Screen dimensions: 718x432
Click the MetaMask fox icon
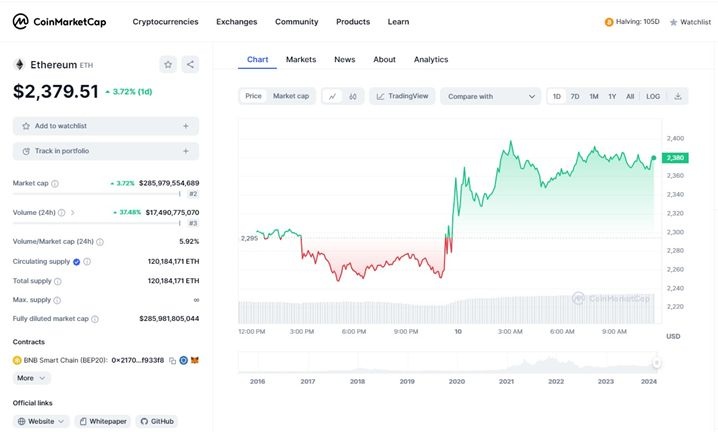pos(196,359)
